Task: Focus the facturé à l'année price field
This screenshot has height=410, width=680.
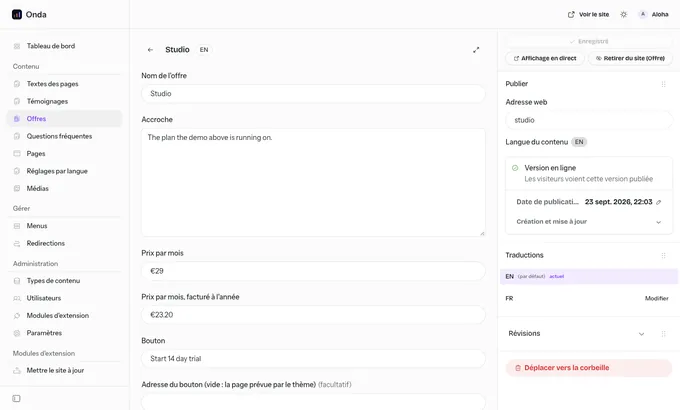Action: click(313, 315)
